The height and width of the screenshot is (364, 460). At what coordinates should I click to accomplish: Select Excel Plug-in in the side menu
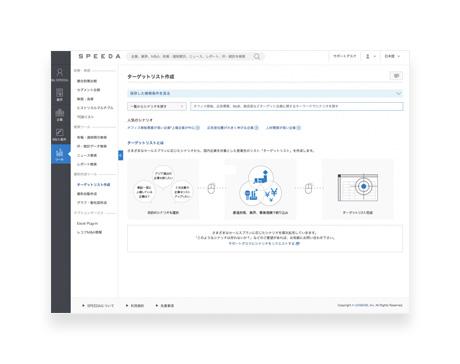point(87,223)
